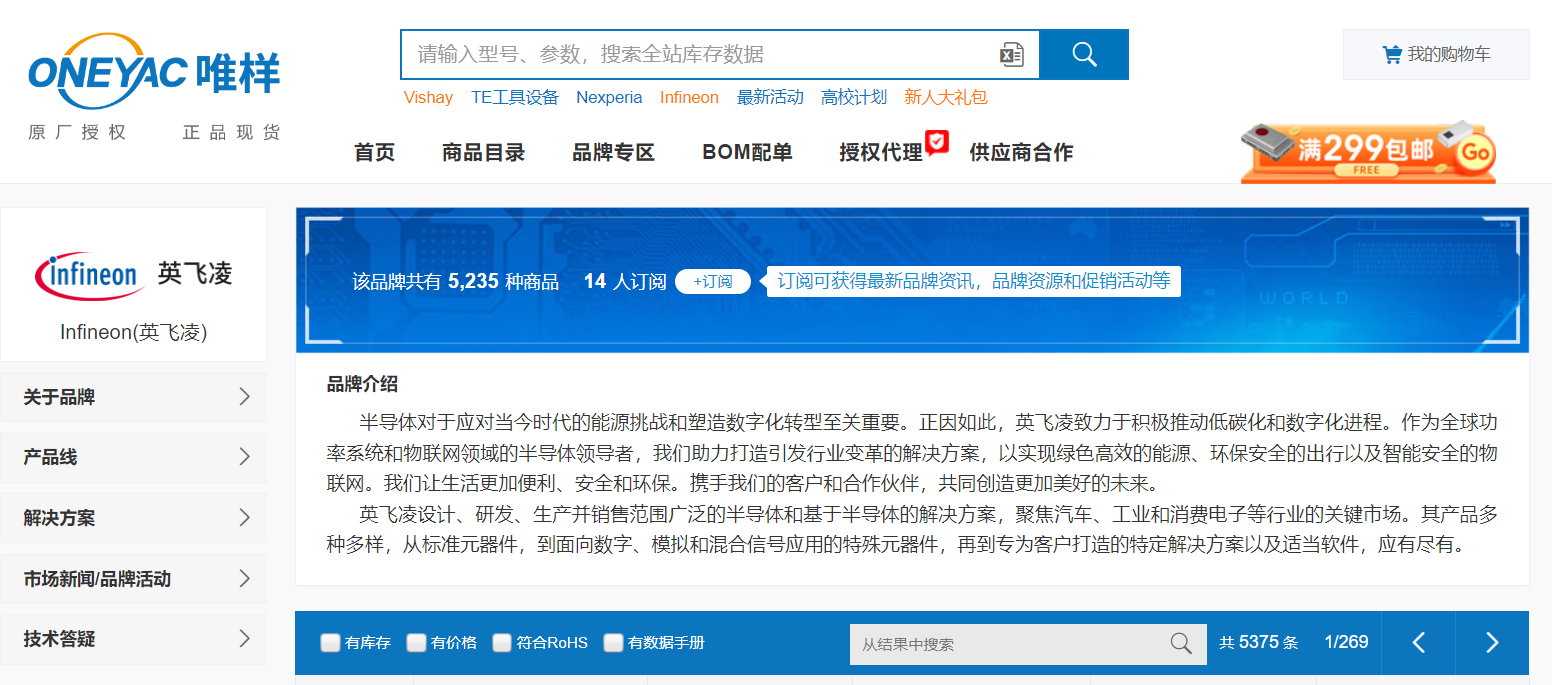Open the shopping cart

(x=1435, y=54)
